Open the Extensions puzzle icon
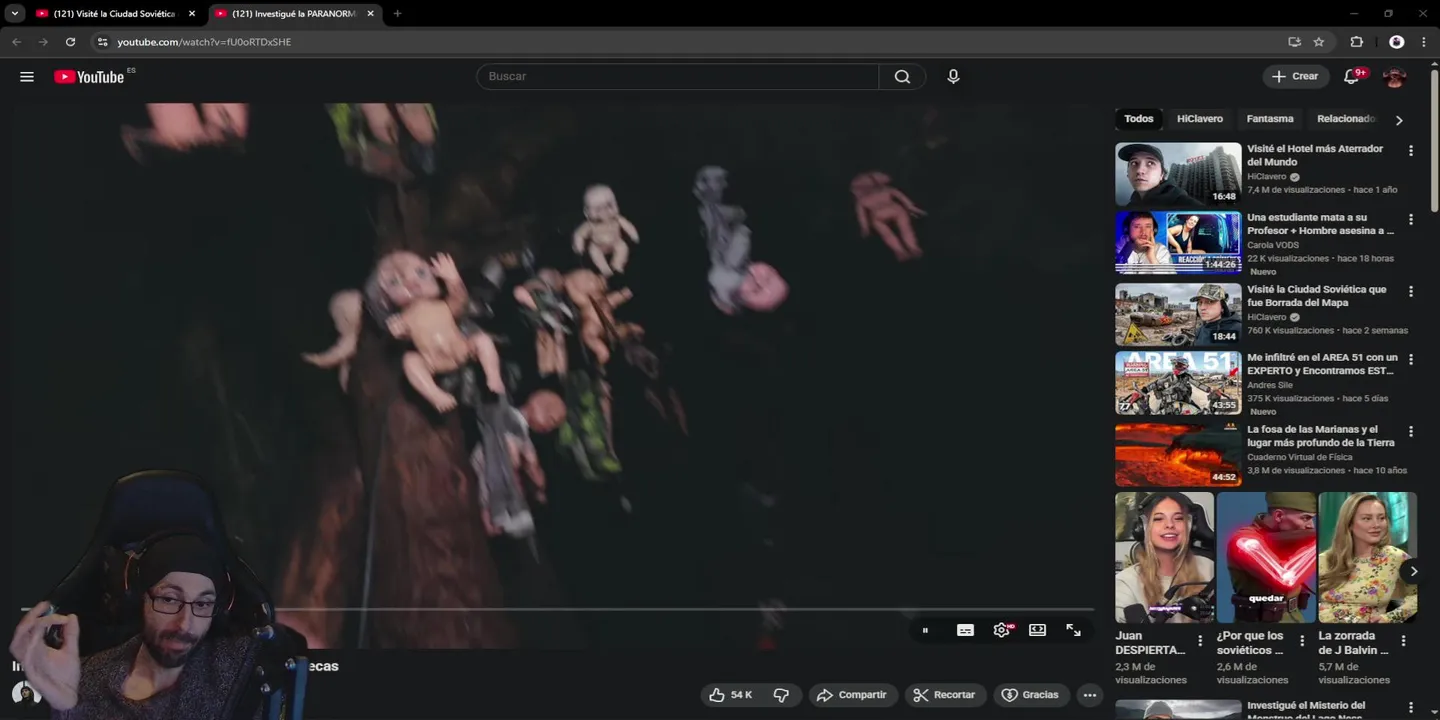The image size is (1440, 720). point(1357,42)
